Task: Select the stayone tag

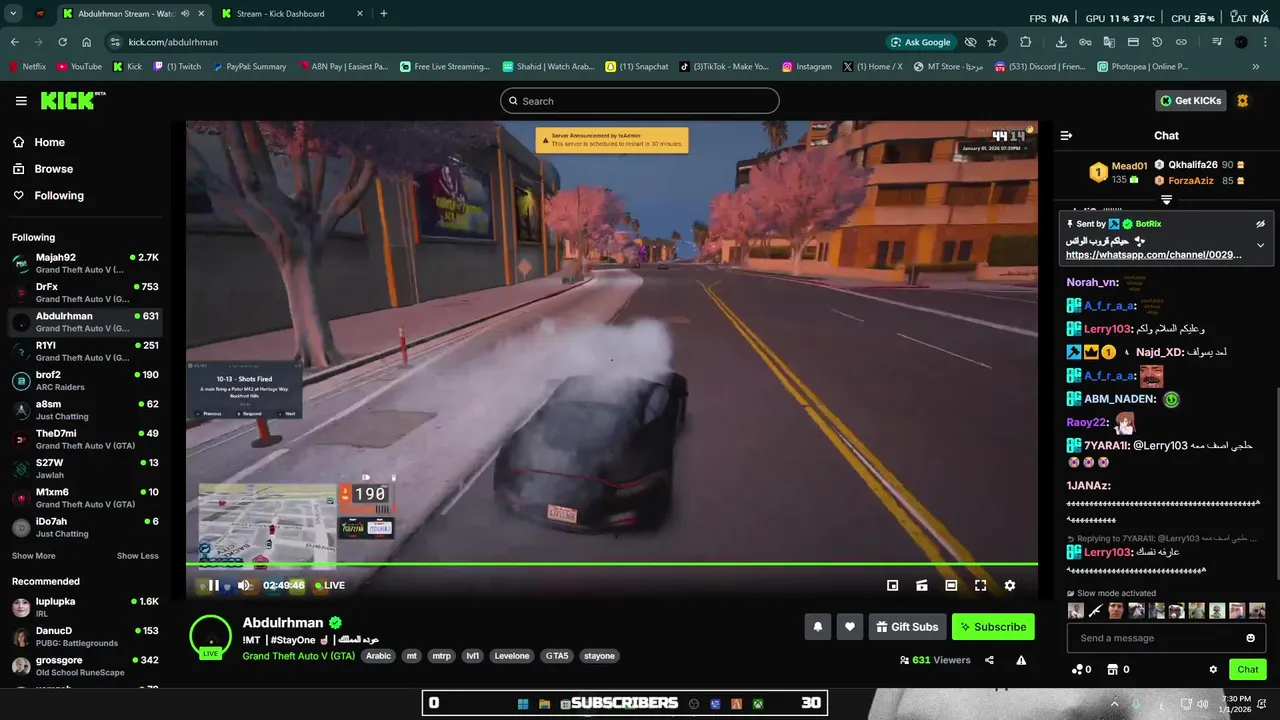Action: coord(600,656)
